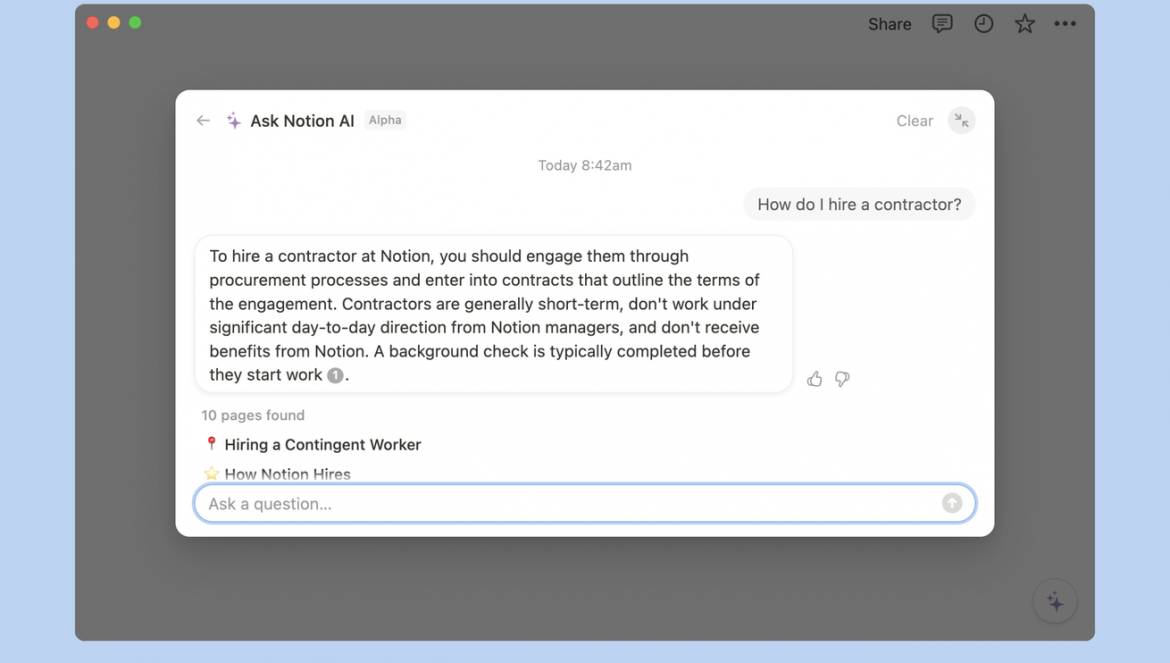This screenshot has width=1170, height=663.
Task: Click the red pin icon beside Hiring a Contingent Worker
Action: coord(211,444)
